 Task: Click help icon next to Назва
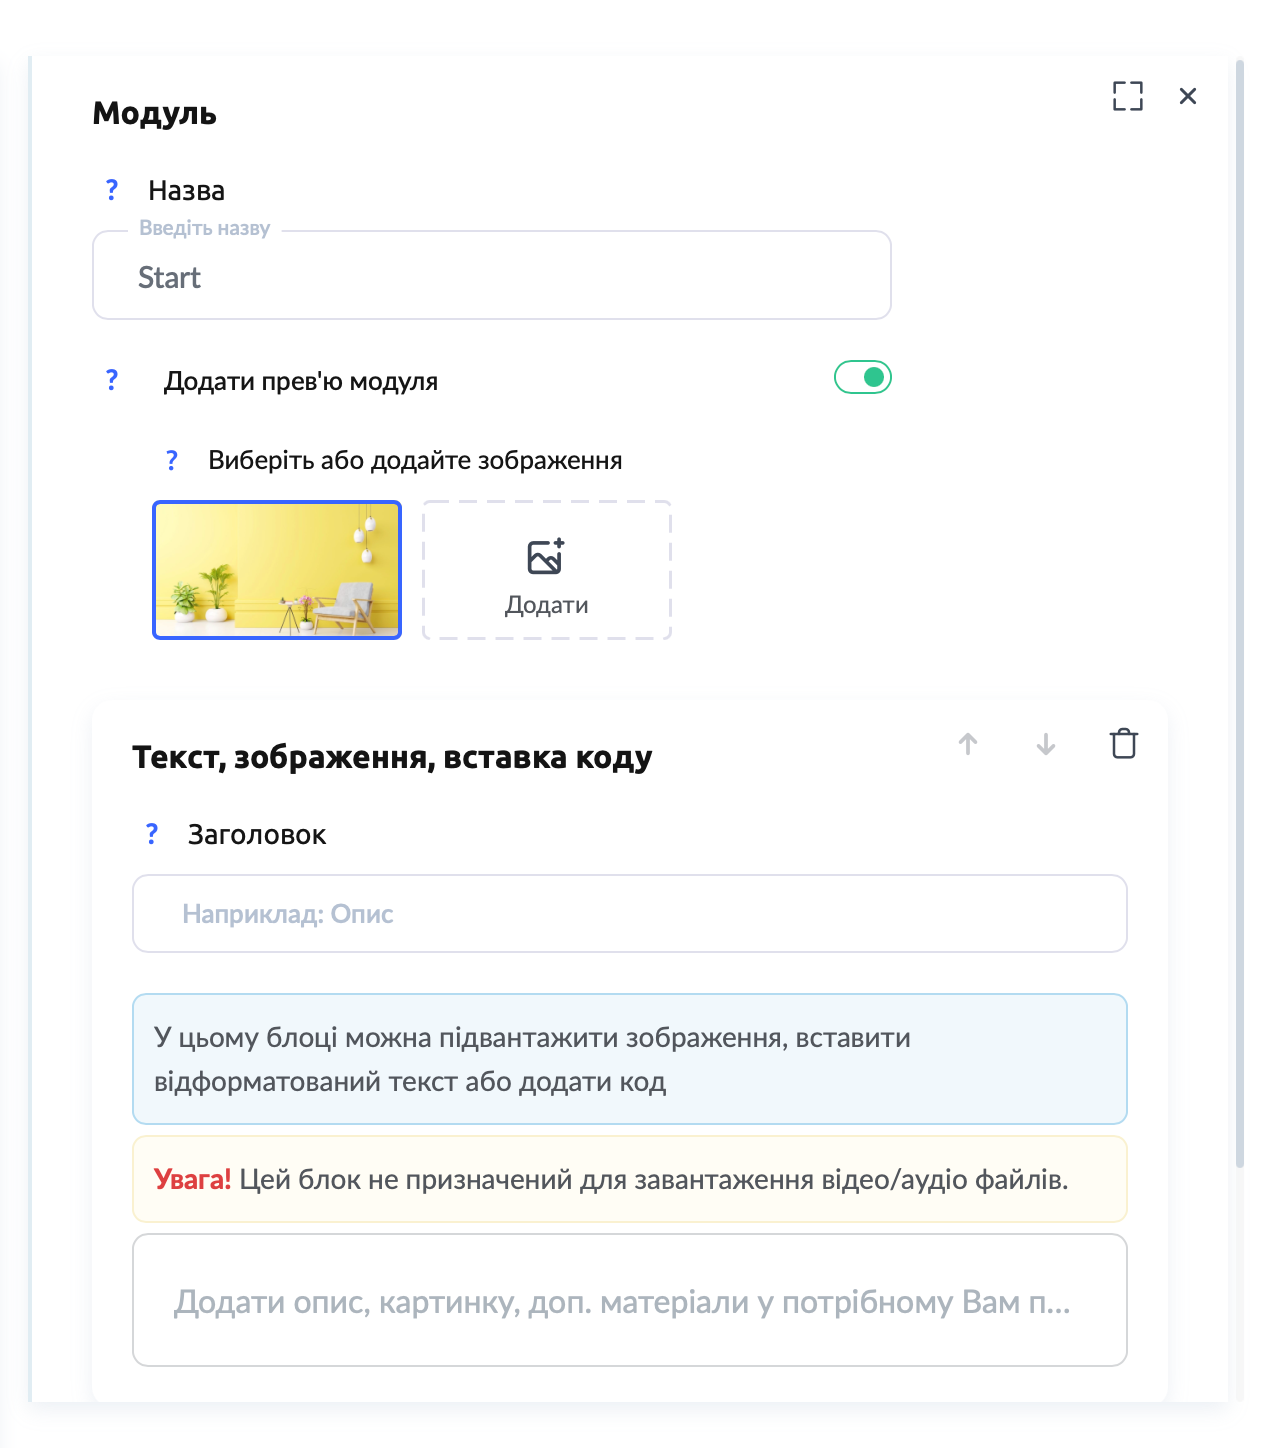[112, 190]
